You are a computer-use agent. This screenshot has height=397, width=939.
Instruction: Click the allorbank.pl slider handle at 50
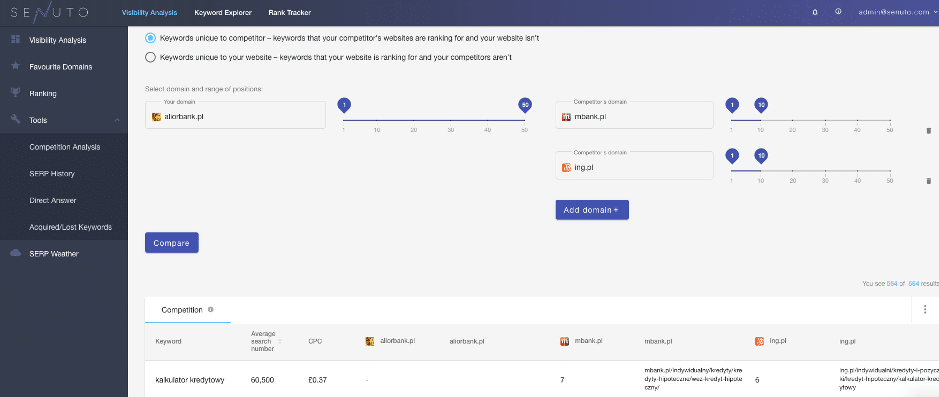click(525, 105)
